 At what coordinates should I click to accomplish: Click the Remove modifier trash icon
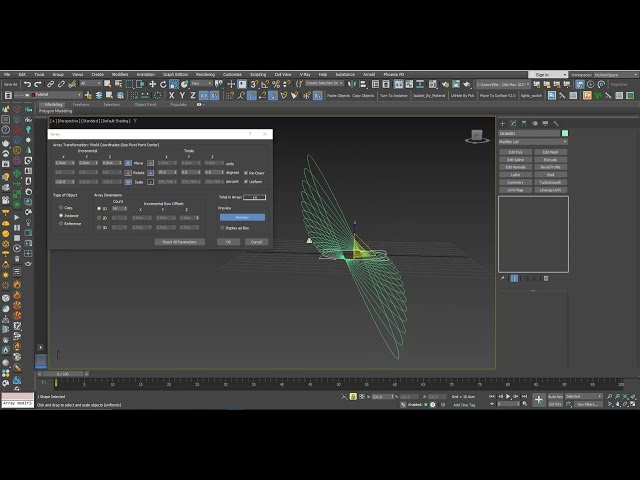click(x=546, y=278)
